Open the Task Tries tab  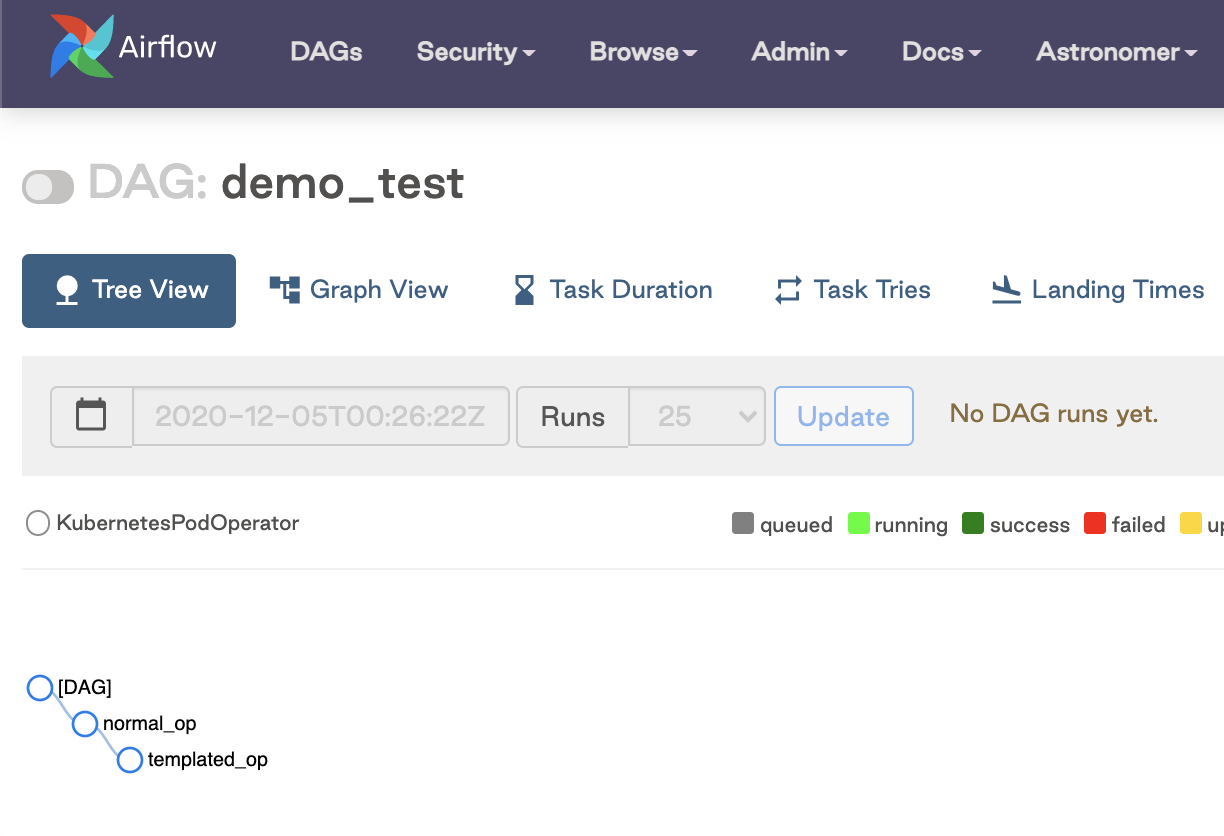click(852, 290)
